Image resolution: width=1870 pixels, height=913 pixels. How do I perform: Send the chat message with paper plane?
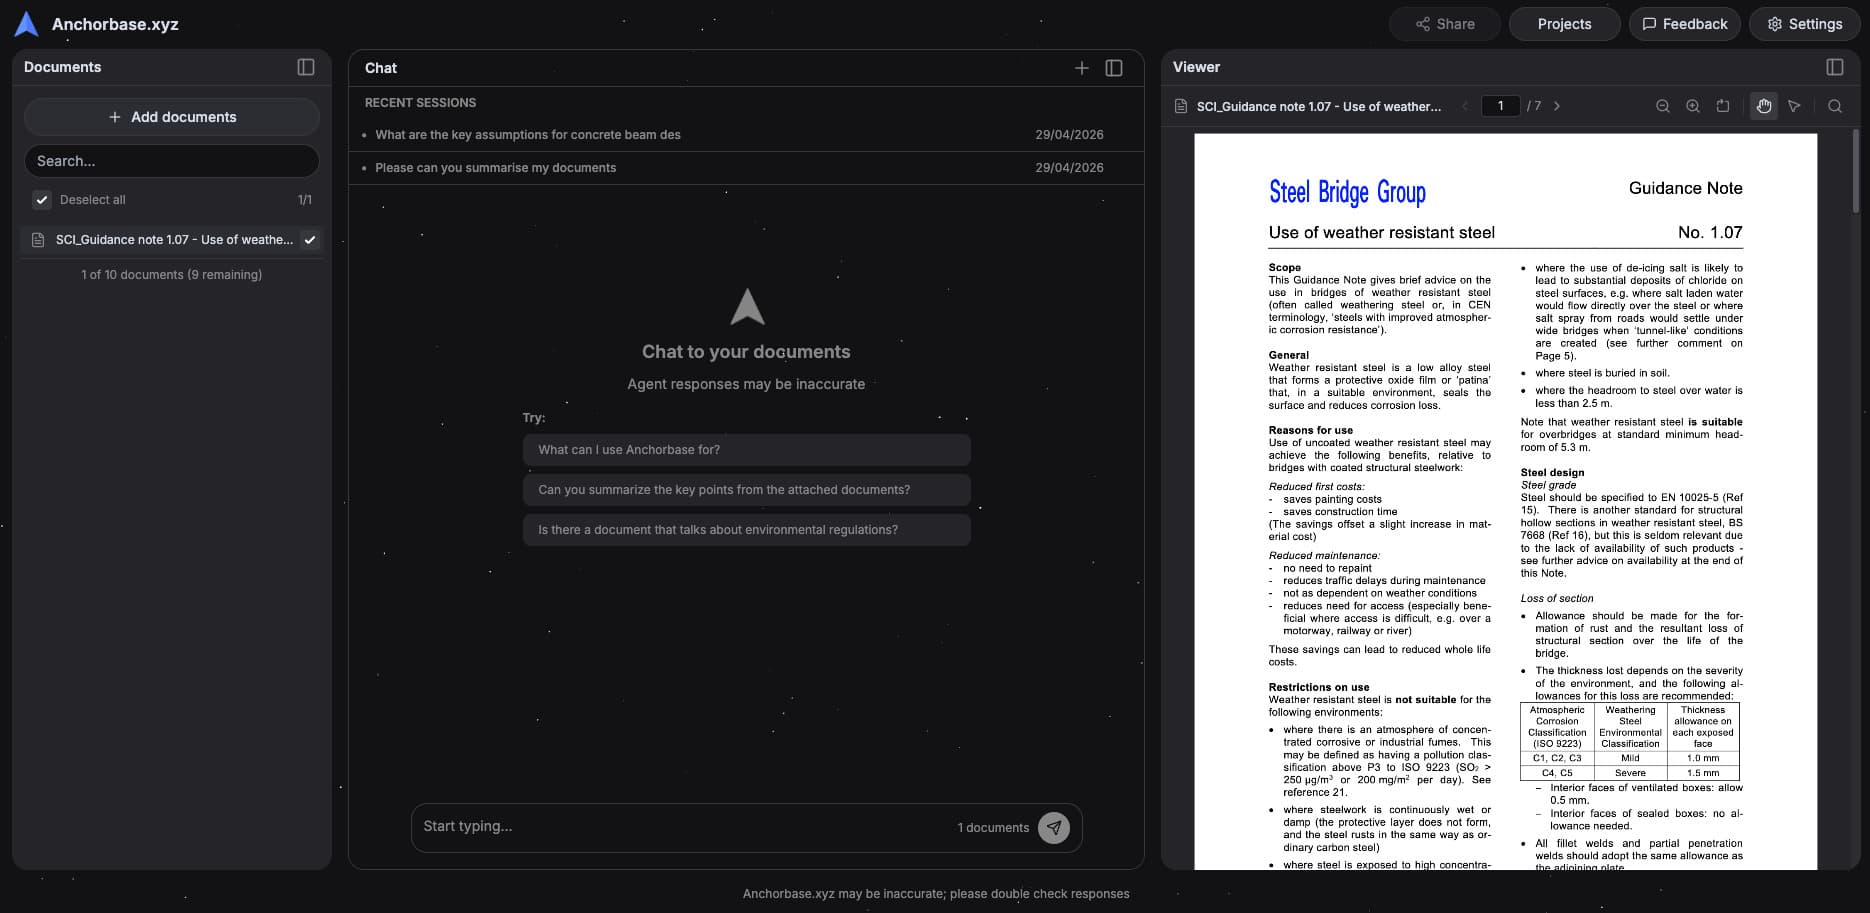pos(1054,828)
